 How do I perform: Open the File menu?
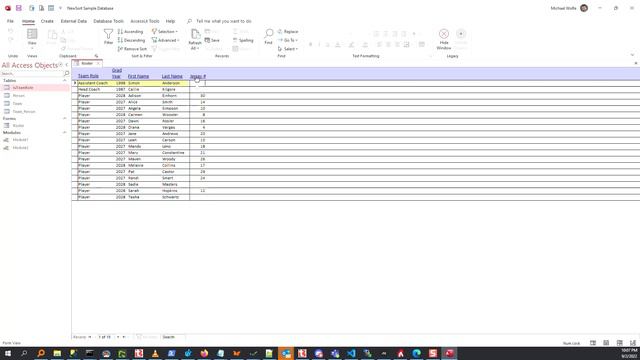[10, 21]
